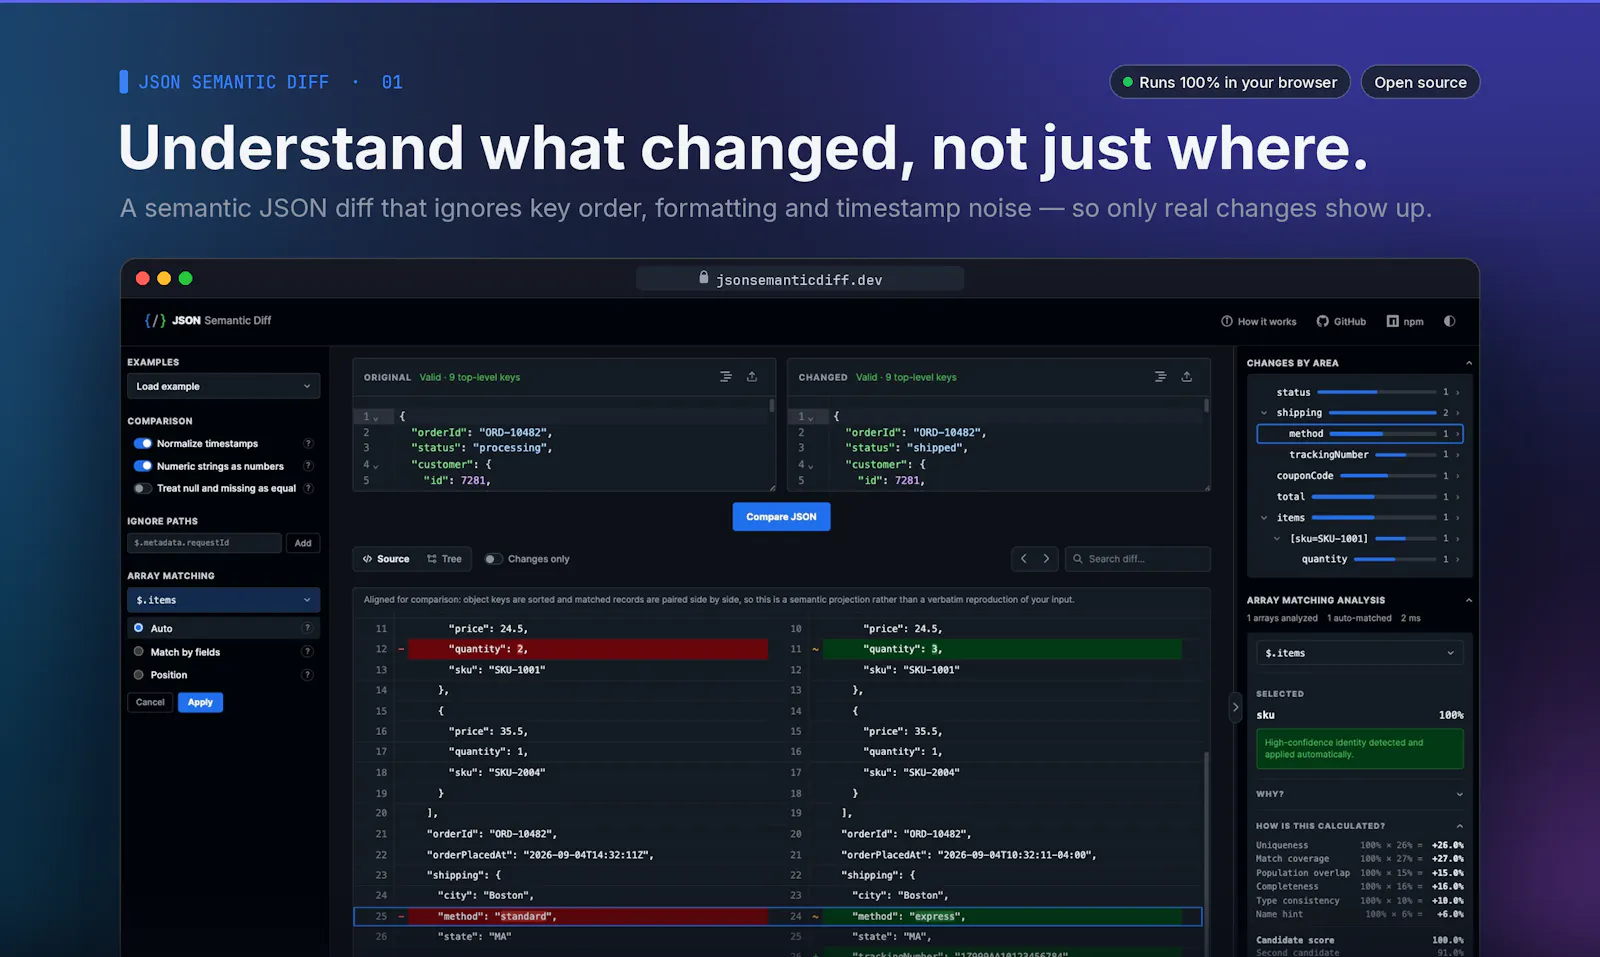Enable Treat null and missing as equal
Screen dimensions: 1600x957
click(142, 488)
